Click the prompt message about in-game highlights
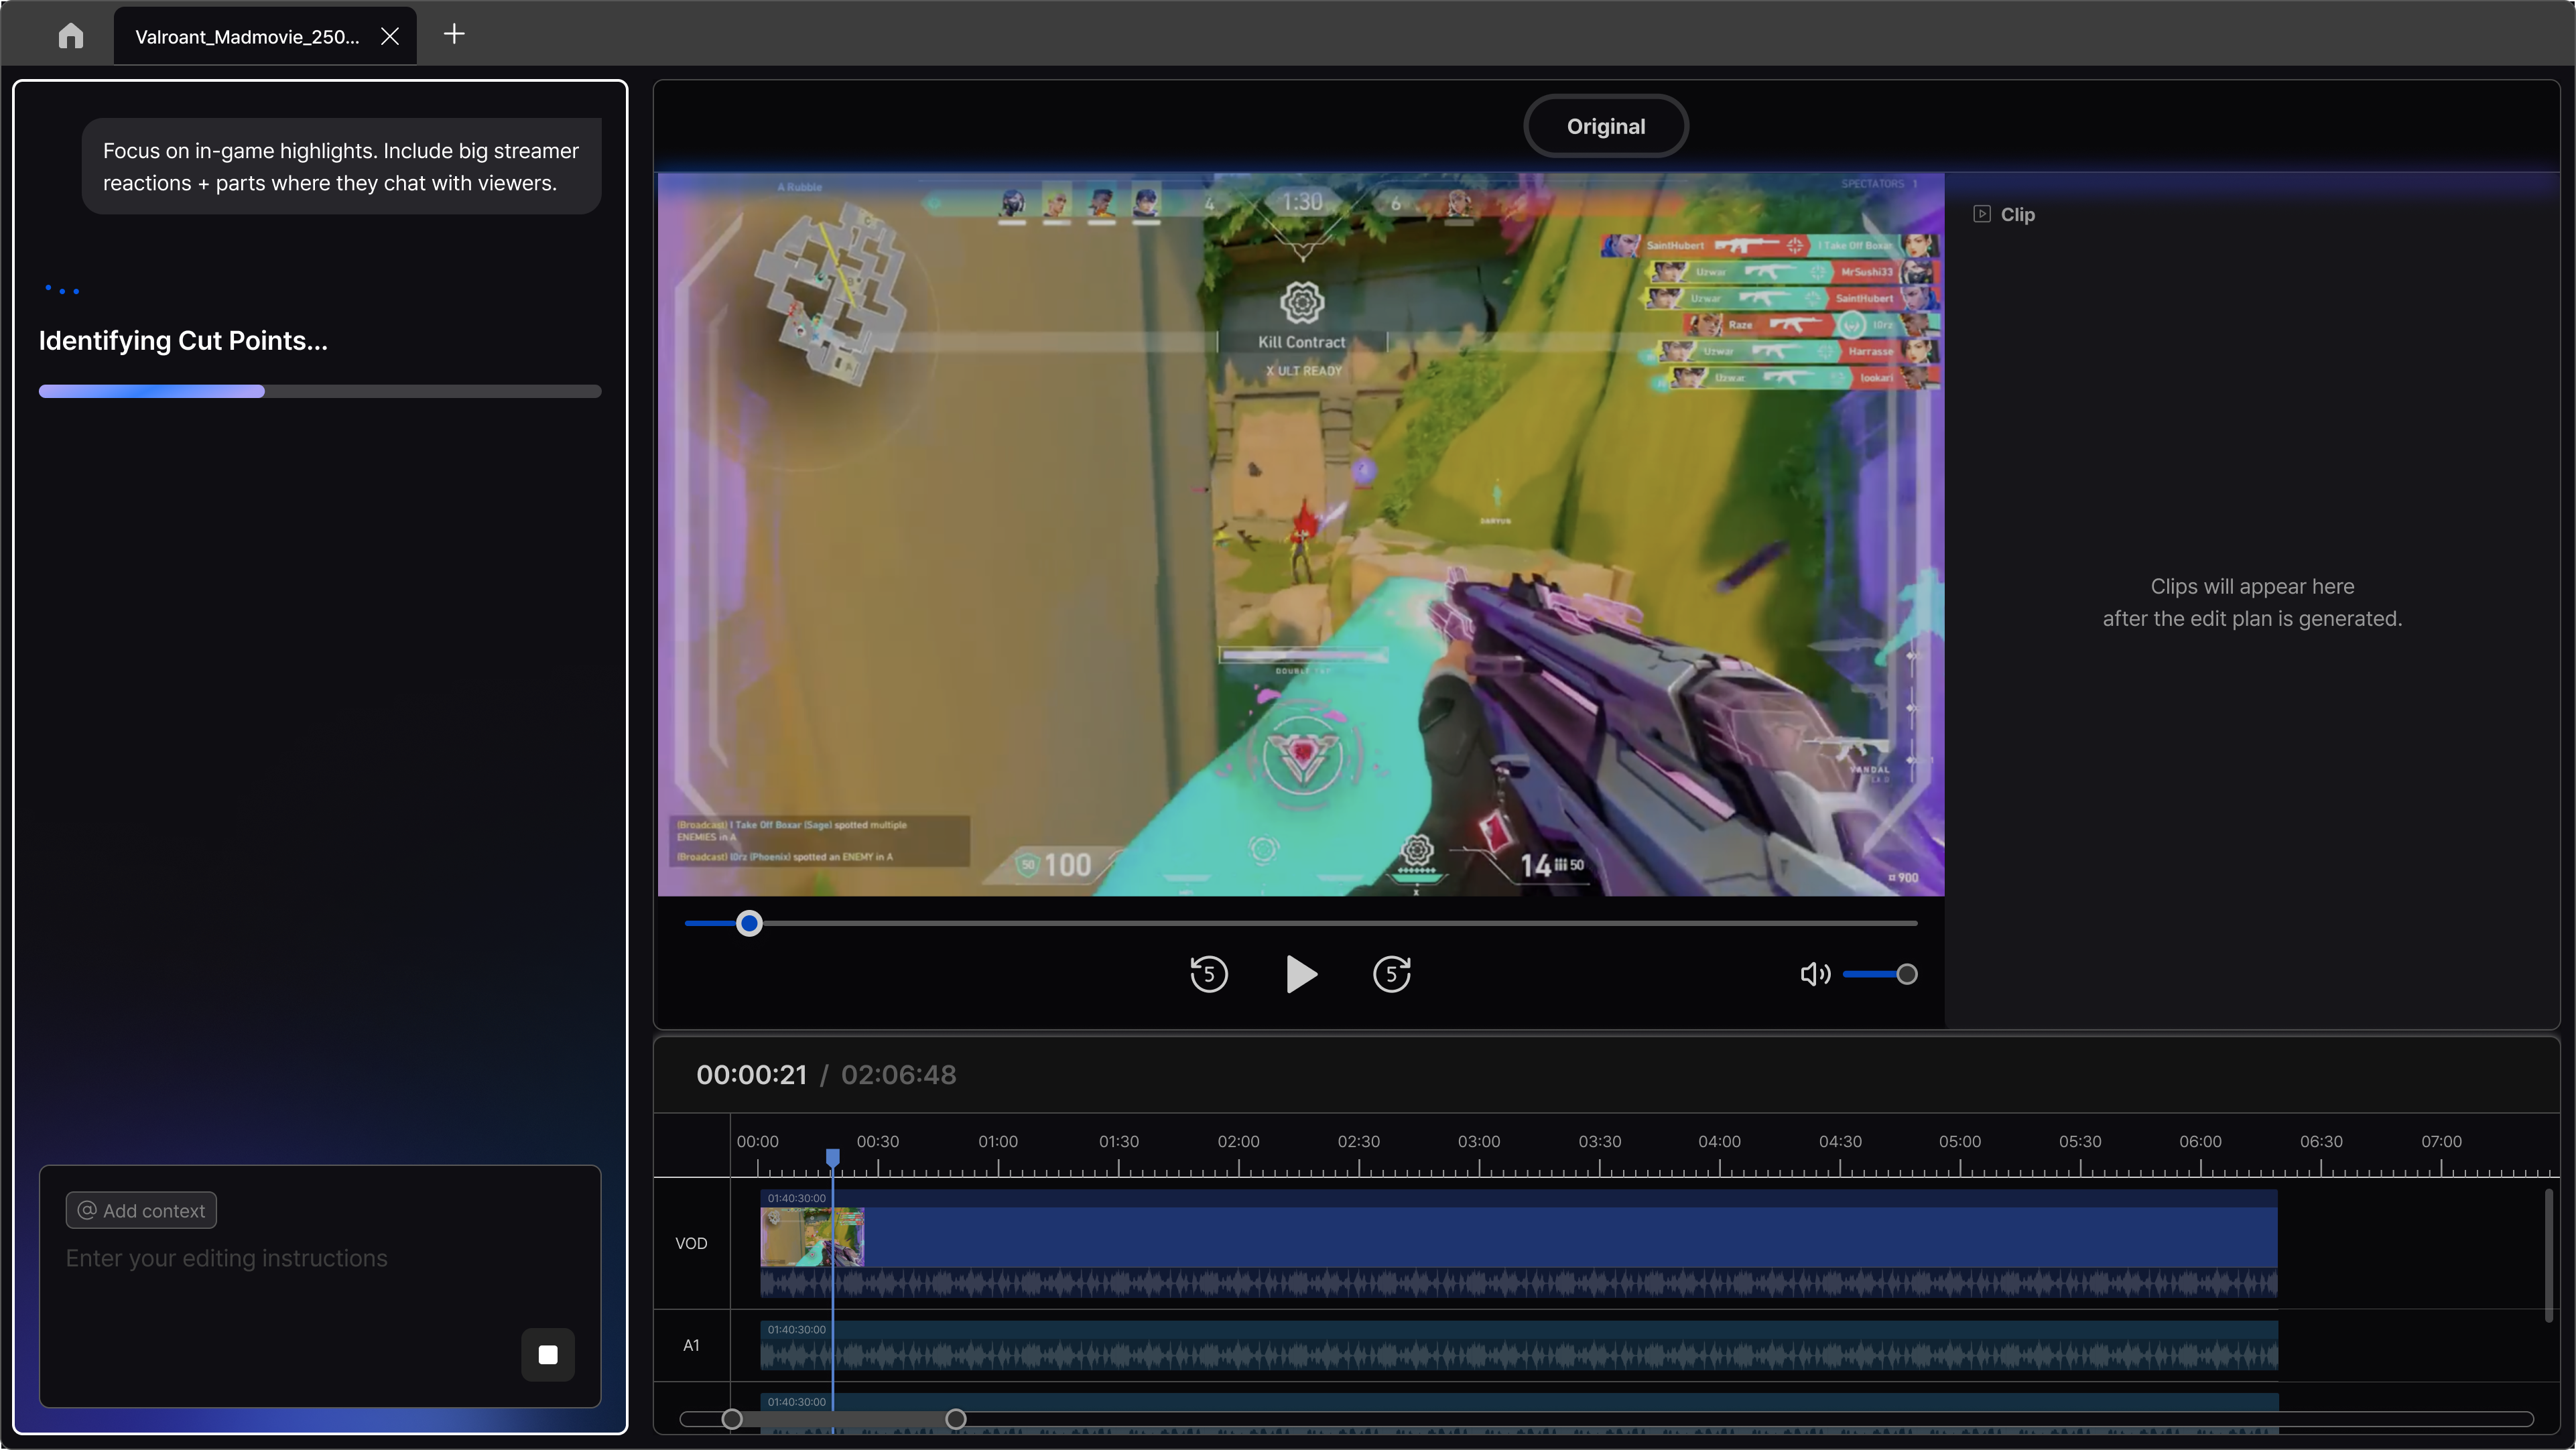Screen dimensions: 2576x1450 341,166
